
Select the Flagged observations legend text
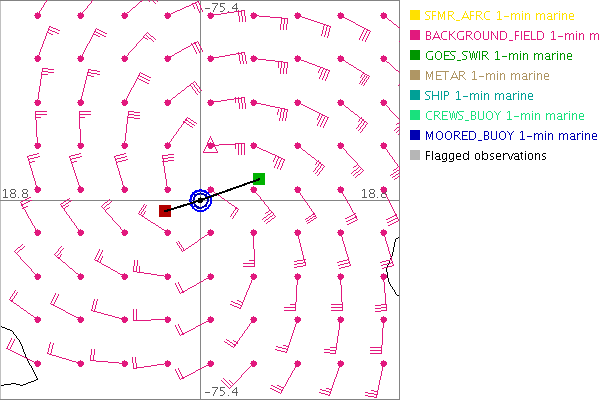[x=485, y=155]
